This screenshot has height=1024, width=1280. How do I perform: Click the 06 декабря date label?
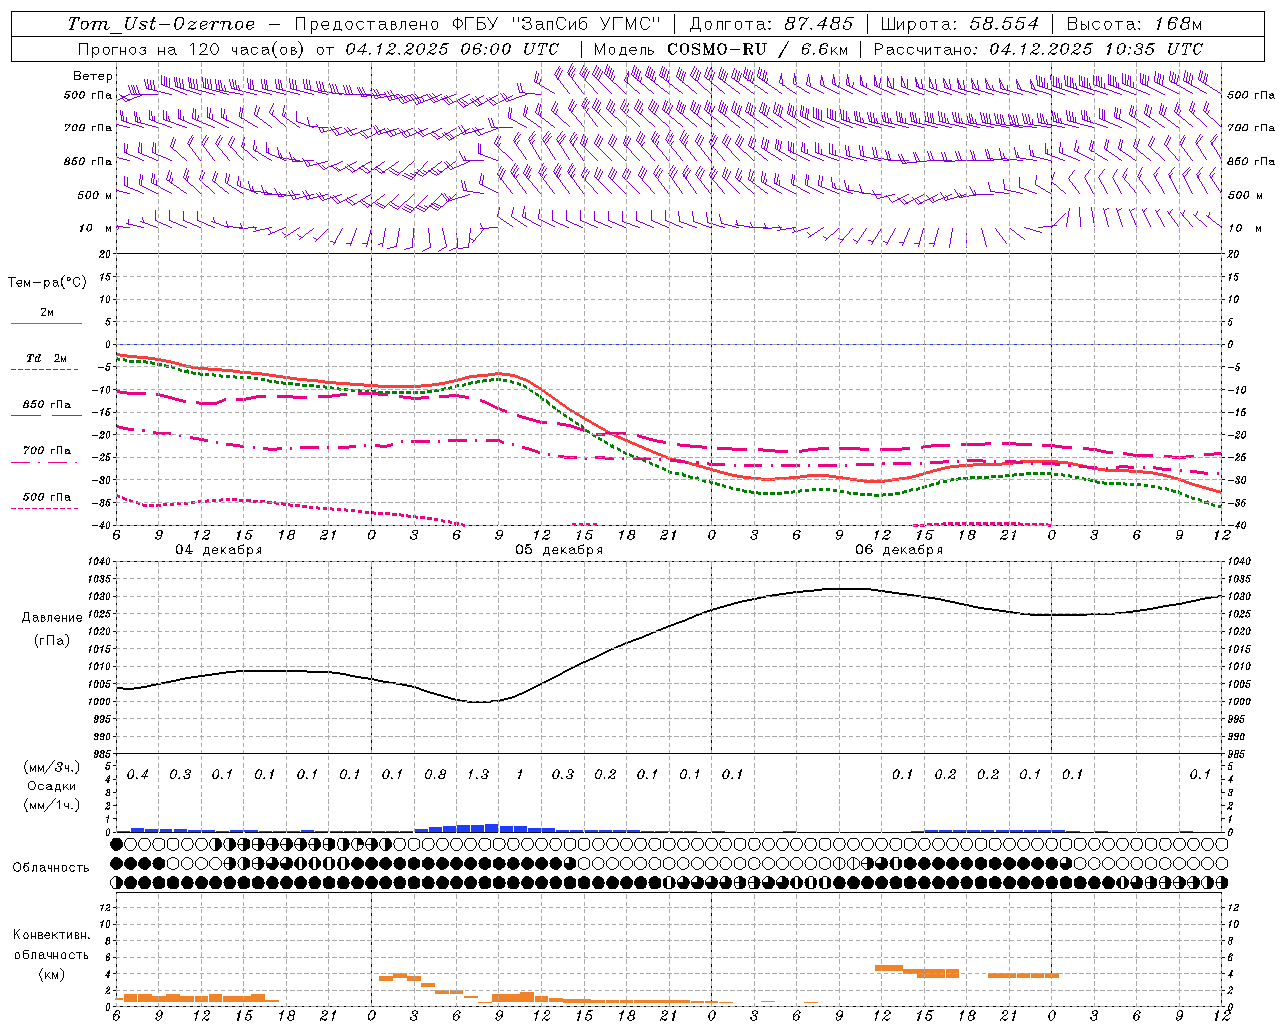pyautogui.click(x=899, y=550)
